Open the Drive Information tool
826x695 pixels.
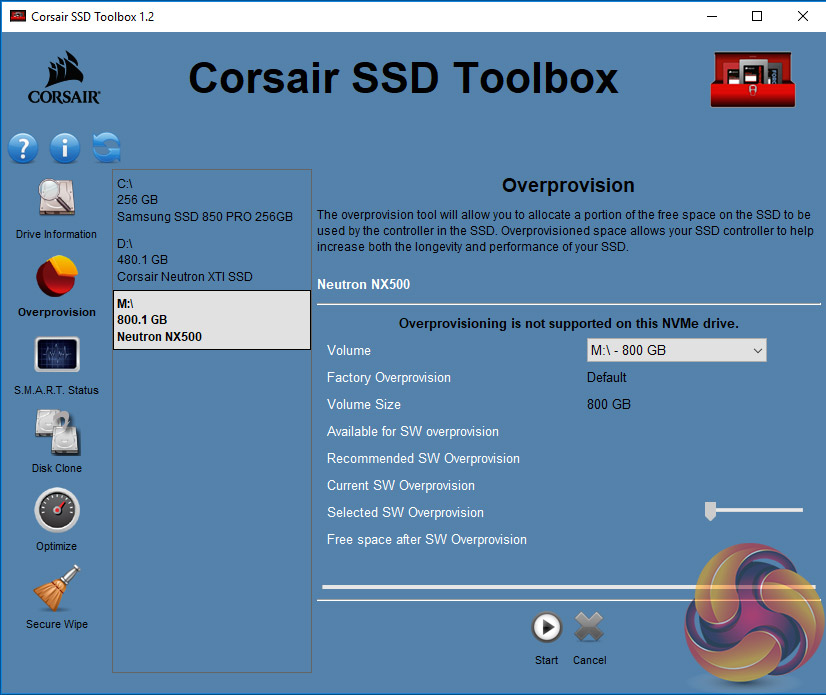coord(56,199)
